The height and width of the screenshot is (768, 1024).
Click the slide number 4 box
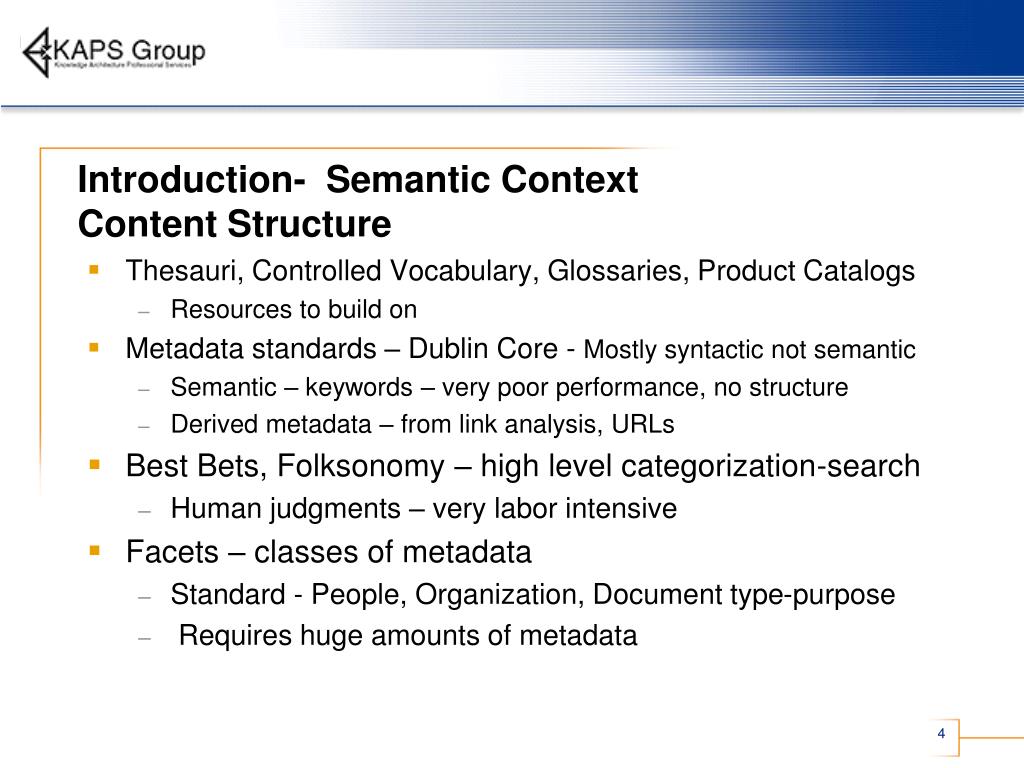tap(942, 733)
